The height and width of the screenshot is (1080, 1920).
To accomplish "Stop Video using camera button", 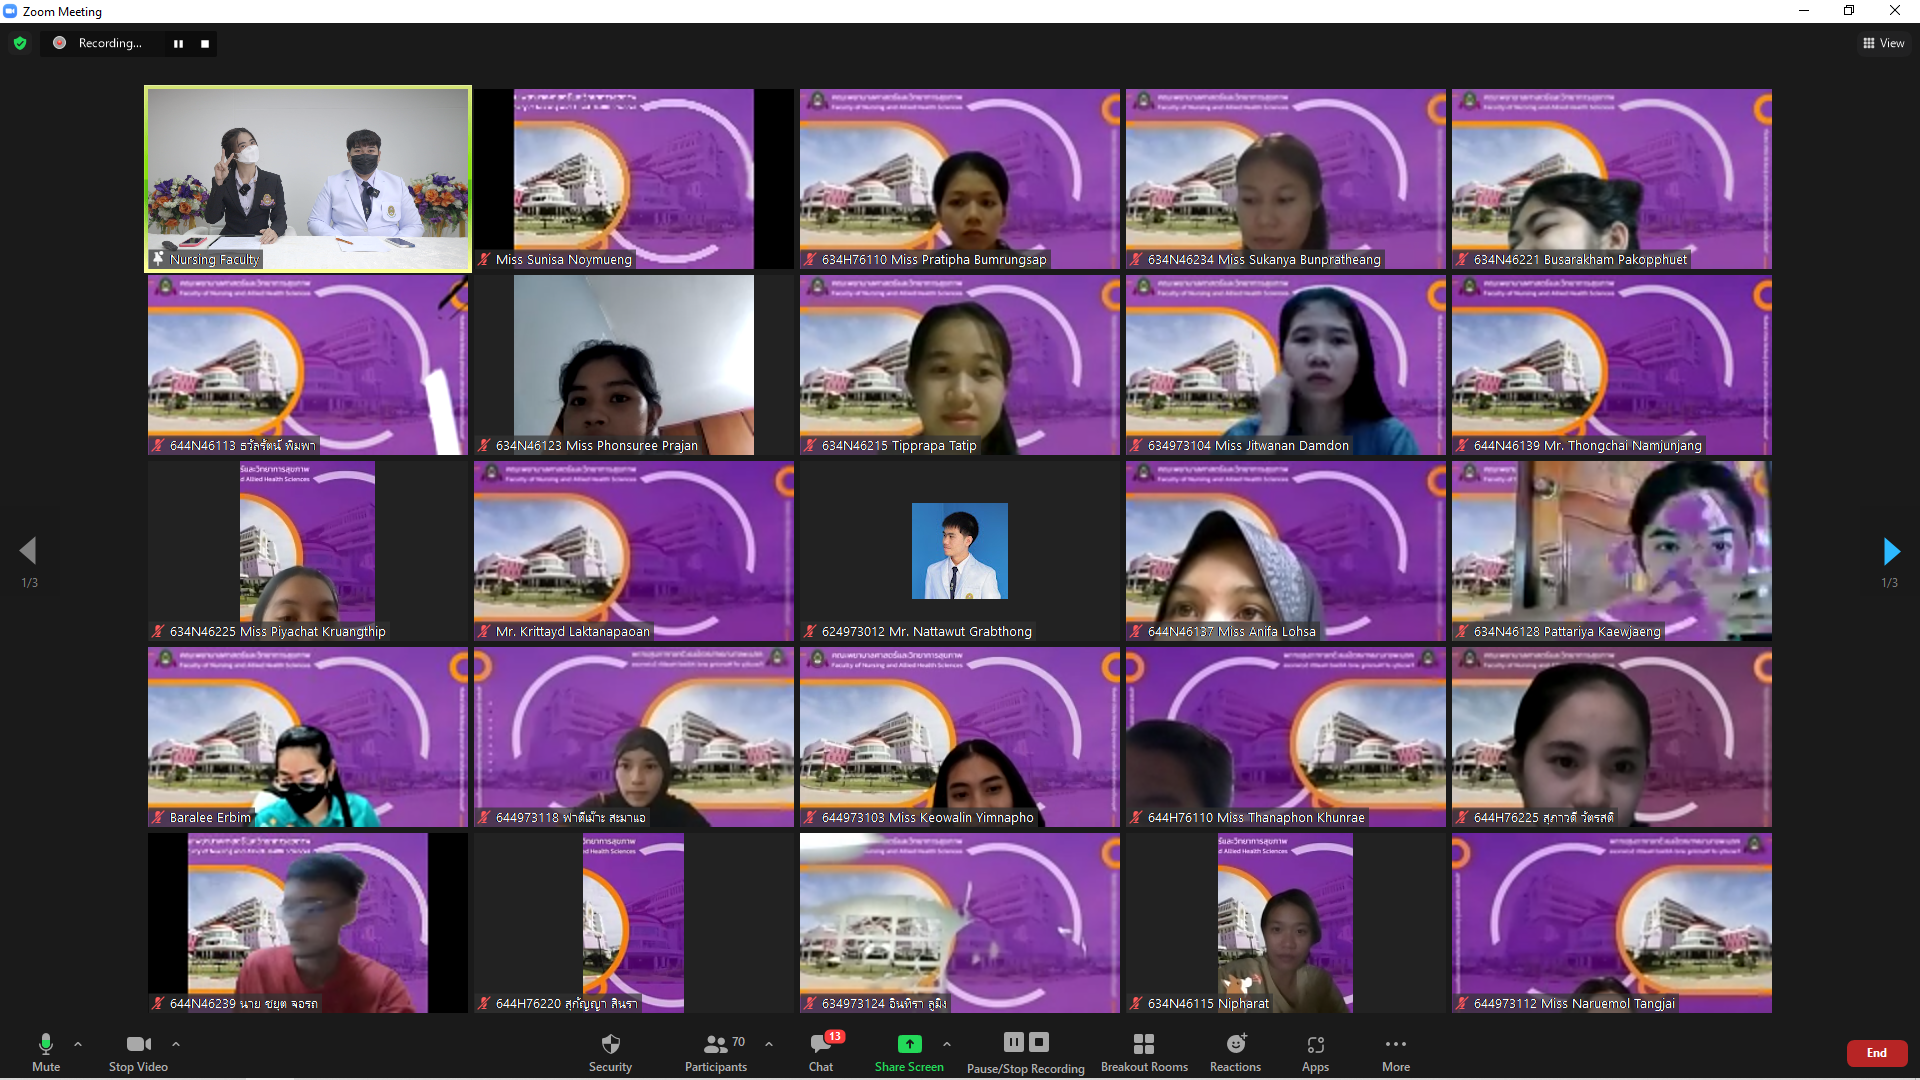I will coord(138,1051).
